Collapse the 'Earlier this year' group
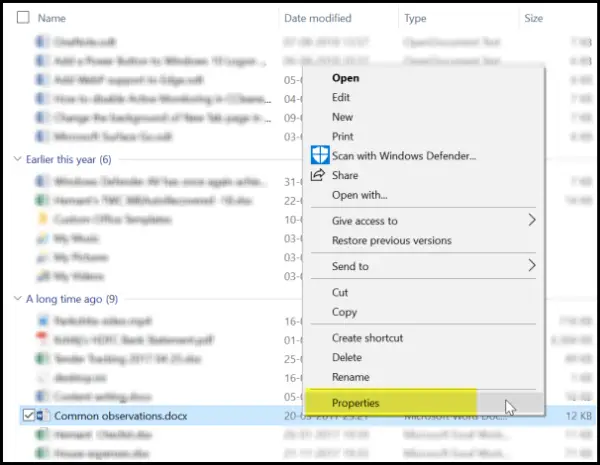600x465 pixels. 16,160
